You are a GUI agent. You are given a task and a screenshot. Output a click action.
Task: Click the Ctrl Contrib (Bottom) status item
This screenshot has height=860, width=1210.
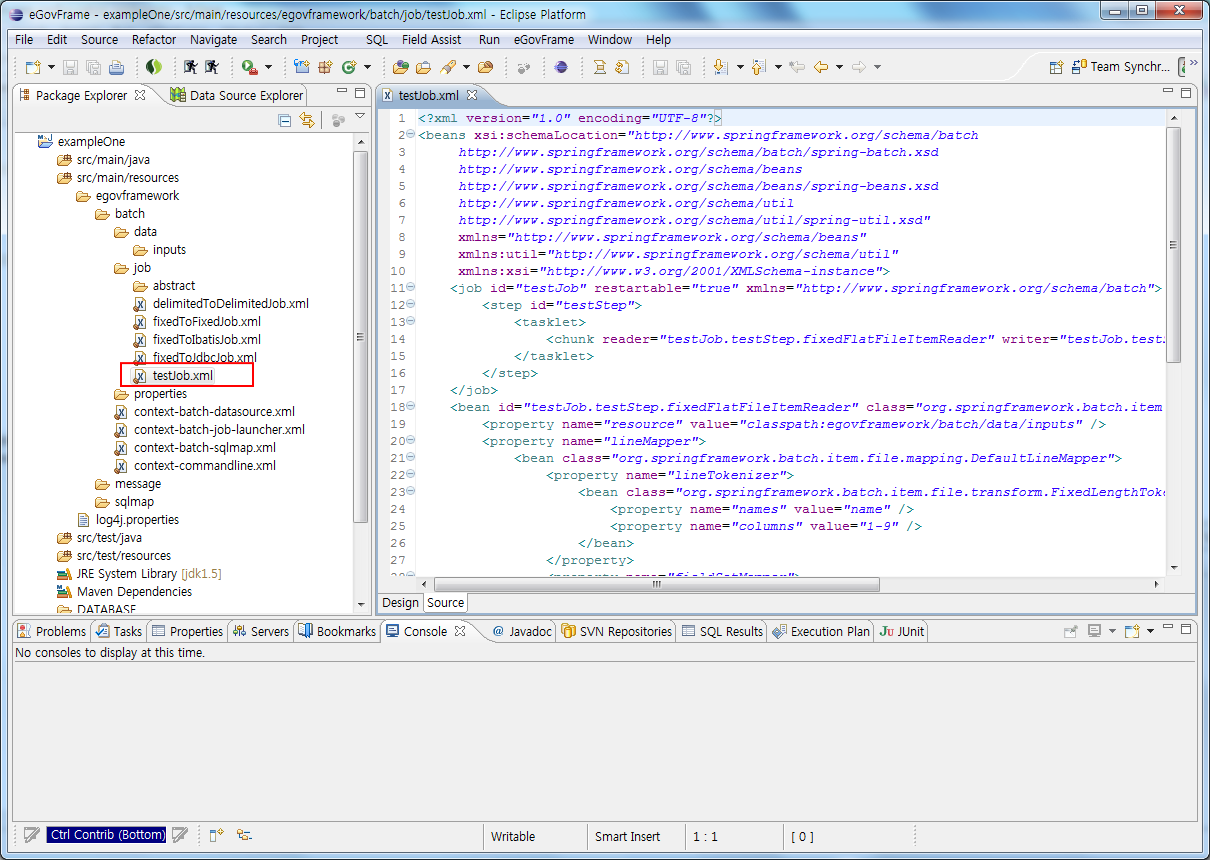pos(107,835)
